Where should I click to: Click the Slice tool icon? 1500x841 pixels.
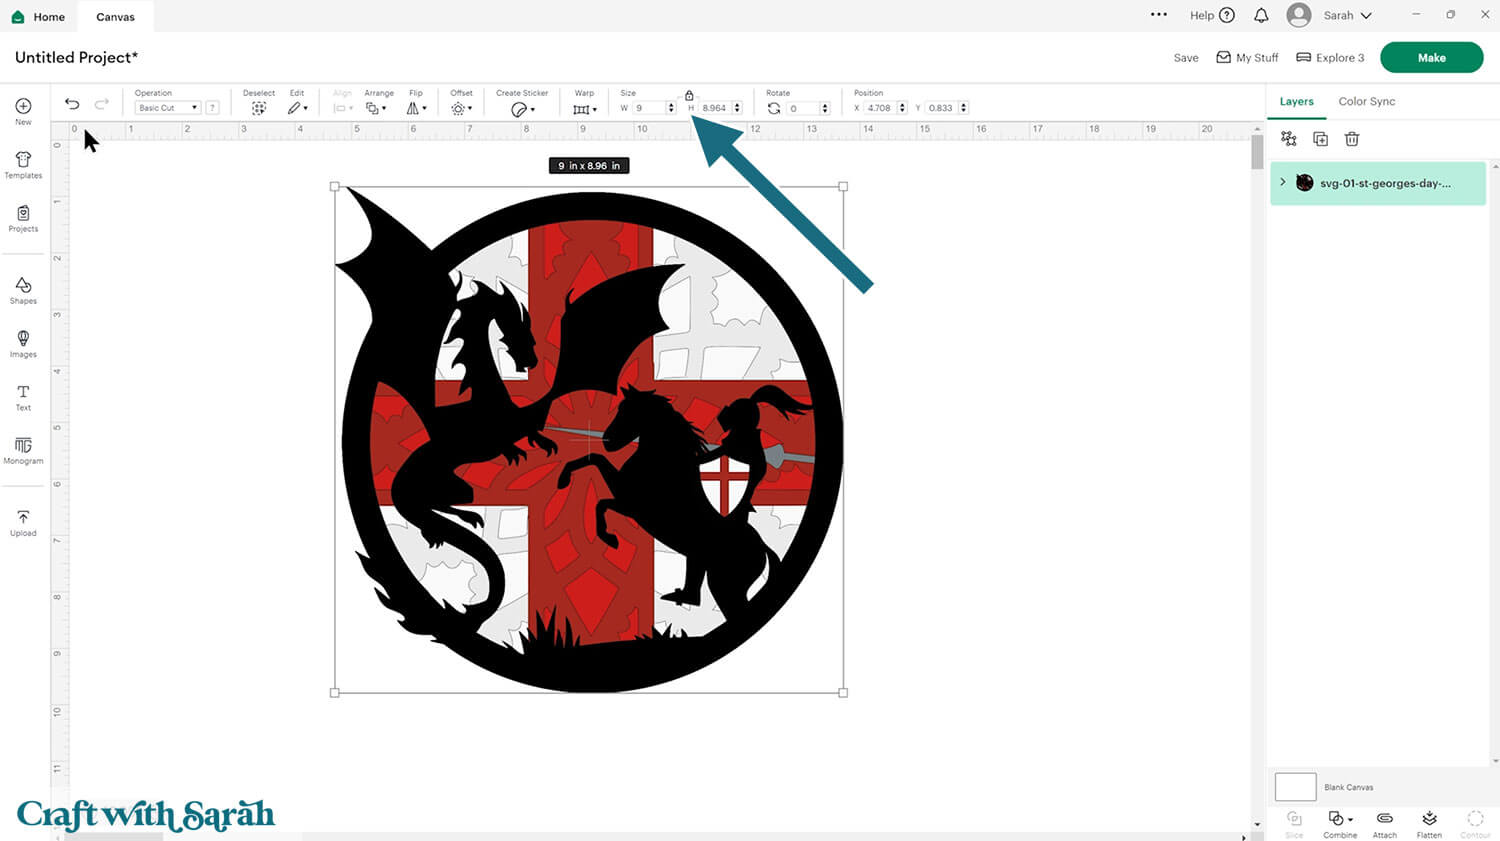[x=1294, y=818]
